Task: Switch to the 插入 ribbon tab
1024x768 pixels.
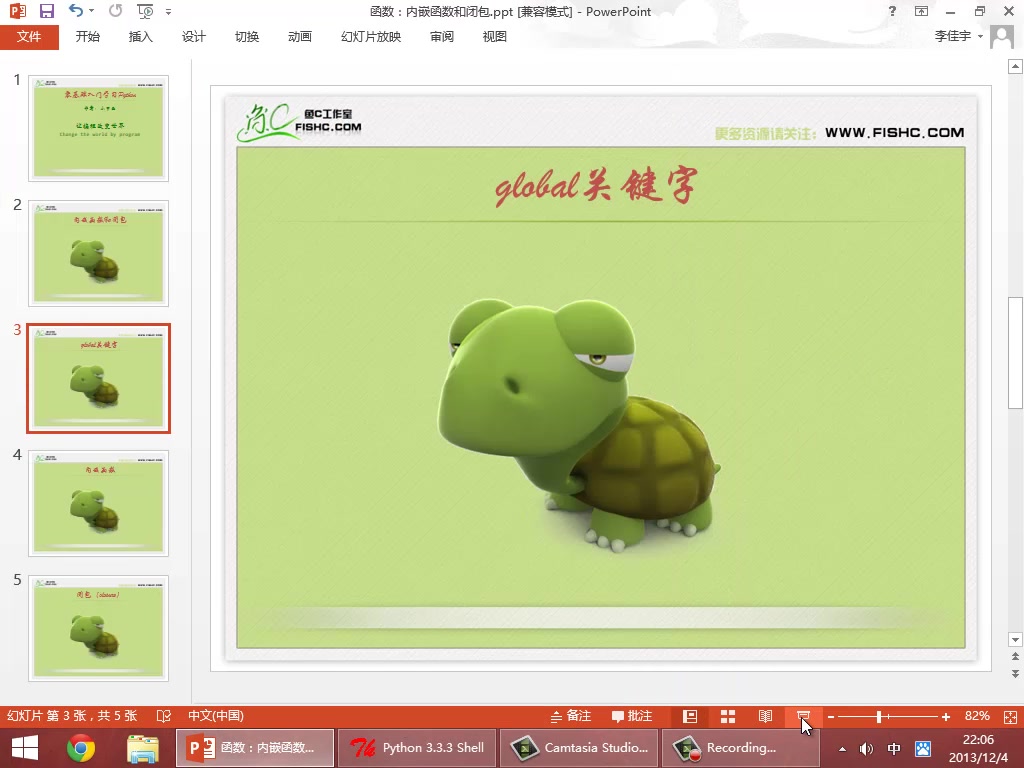Action: coord(139,36)
